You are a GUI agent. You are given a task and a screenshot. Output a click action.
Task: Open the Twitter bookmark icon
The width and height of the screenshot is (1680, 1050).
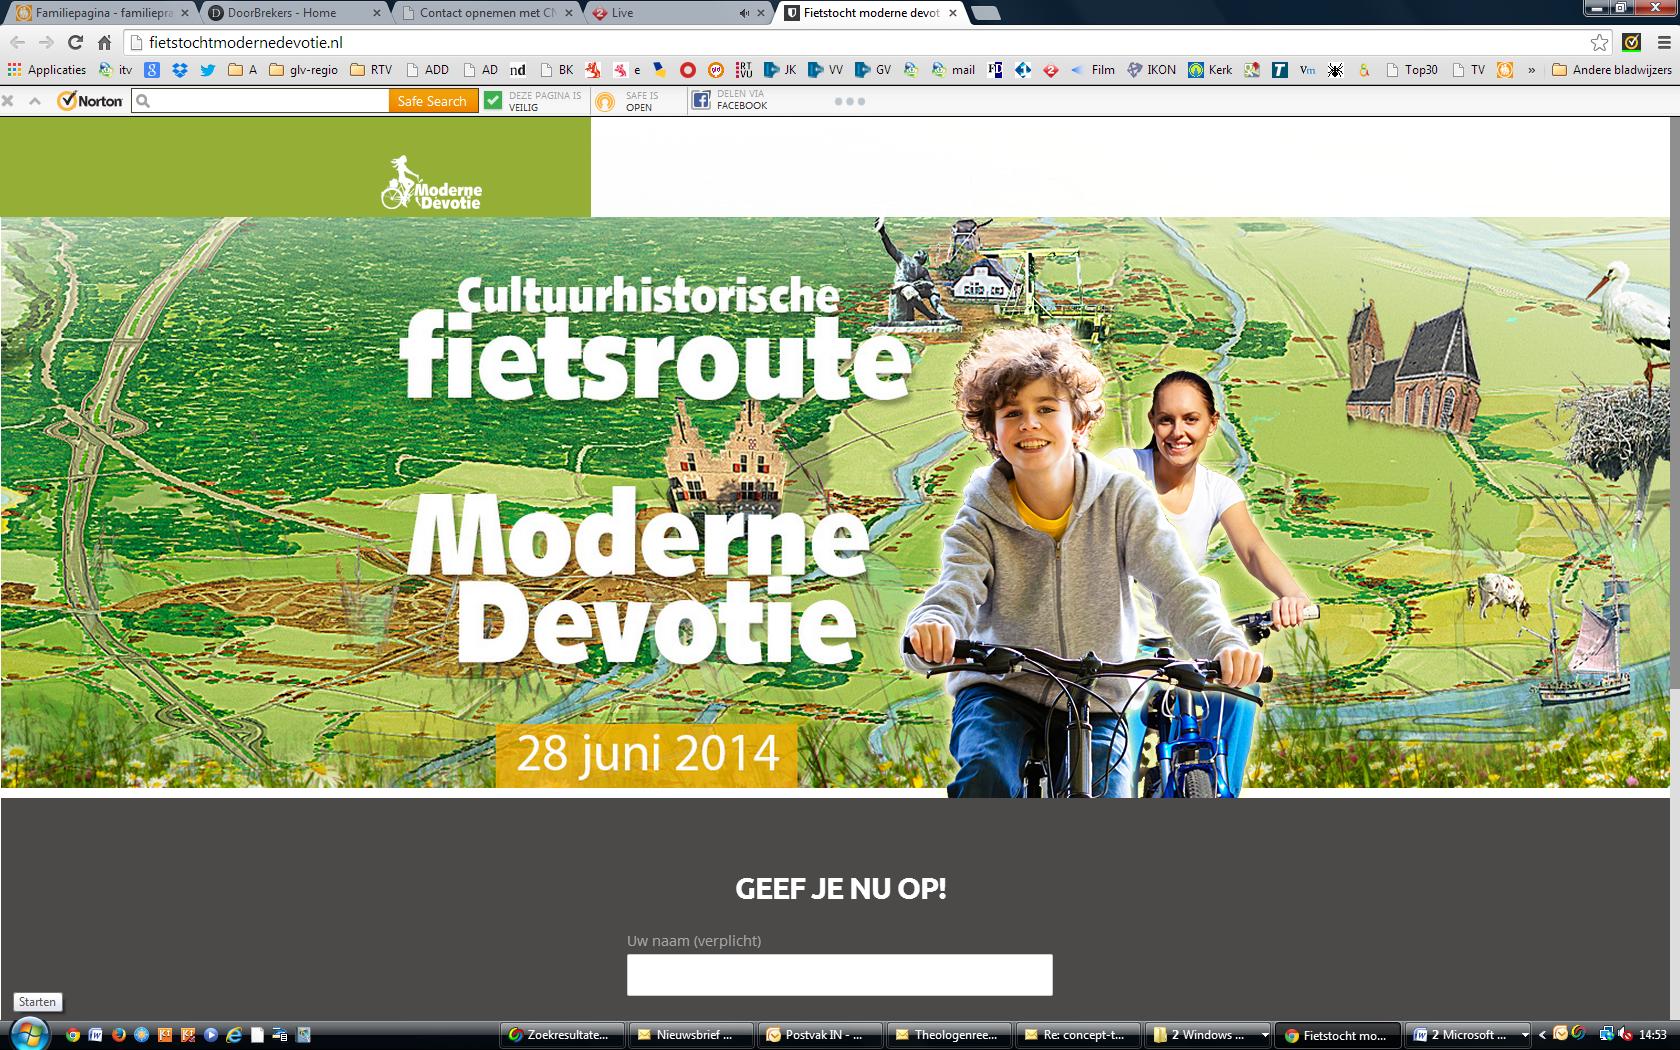point(207,70)
